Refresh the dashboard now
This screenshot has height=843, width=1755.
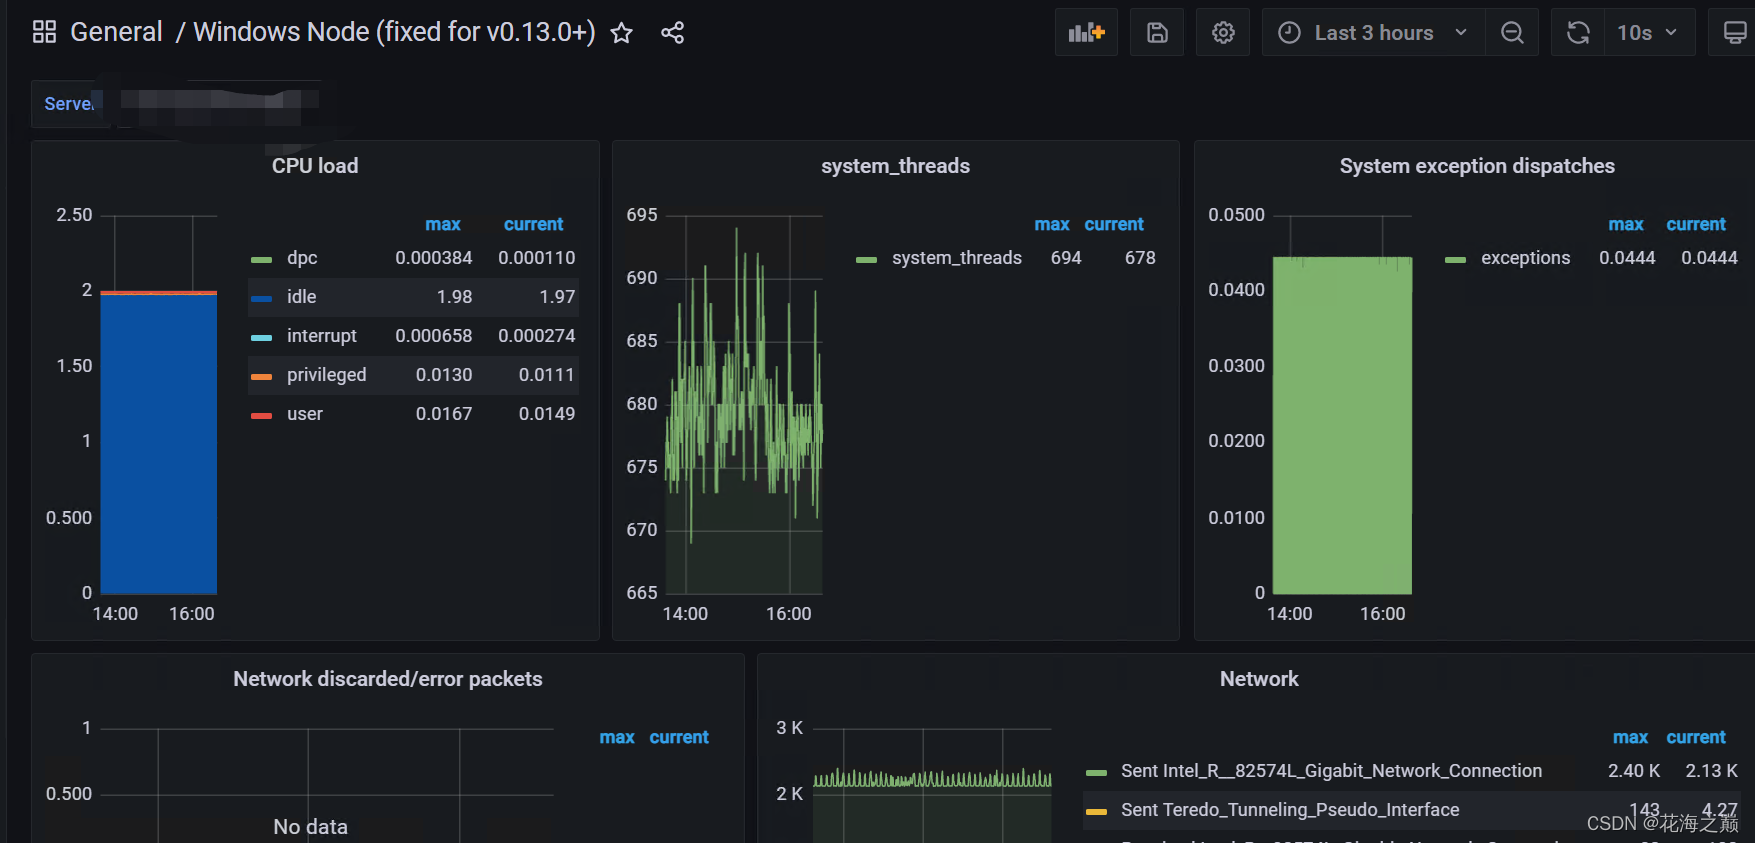1578,33
